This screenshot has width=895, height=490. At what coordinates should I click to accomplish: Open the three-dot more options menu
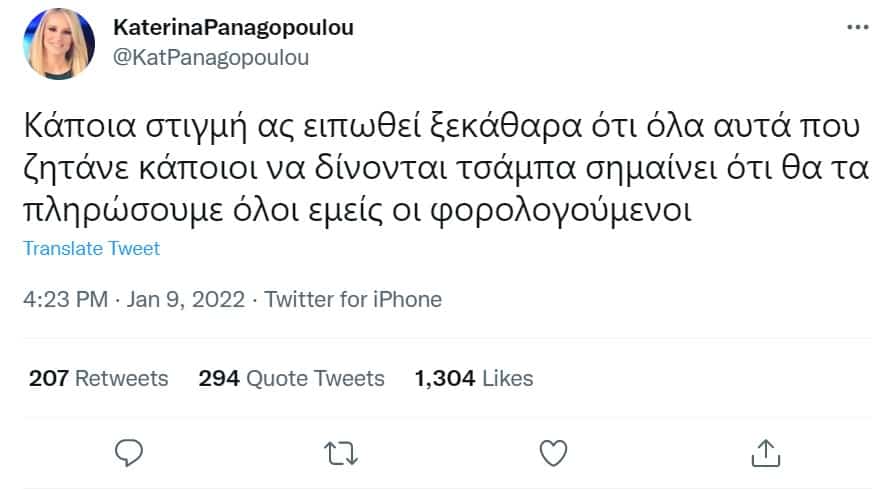point(858,28)
